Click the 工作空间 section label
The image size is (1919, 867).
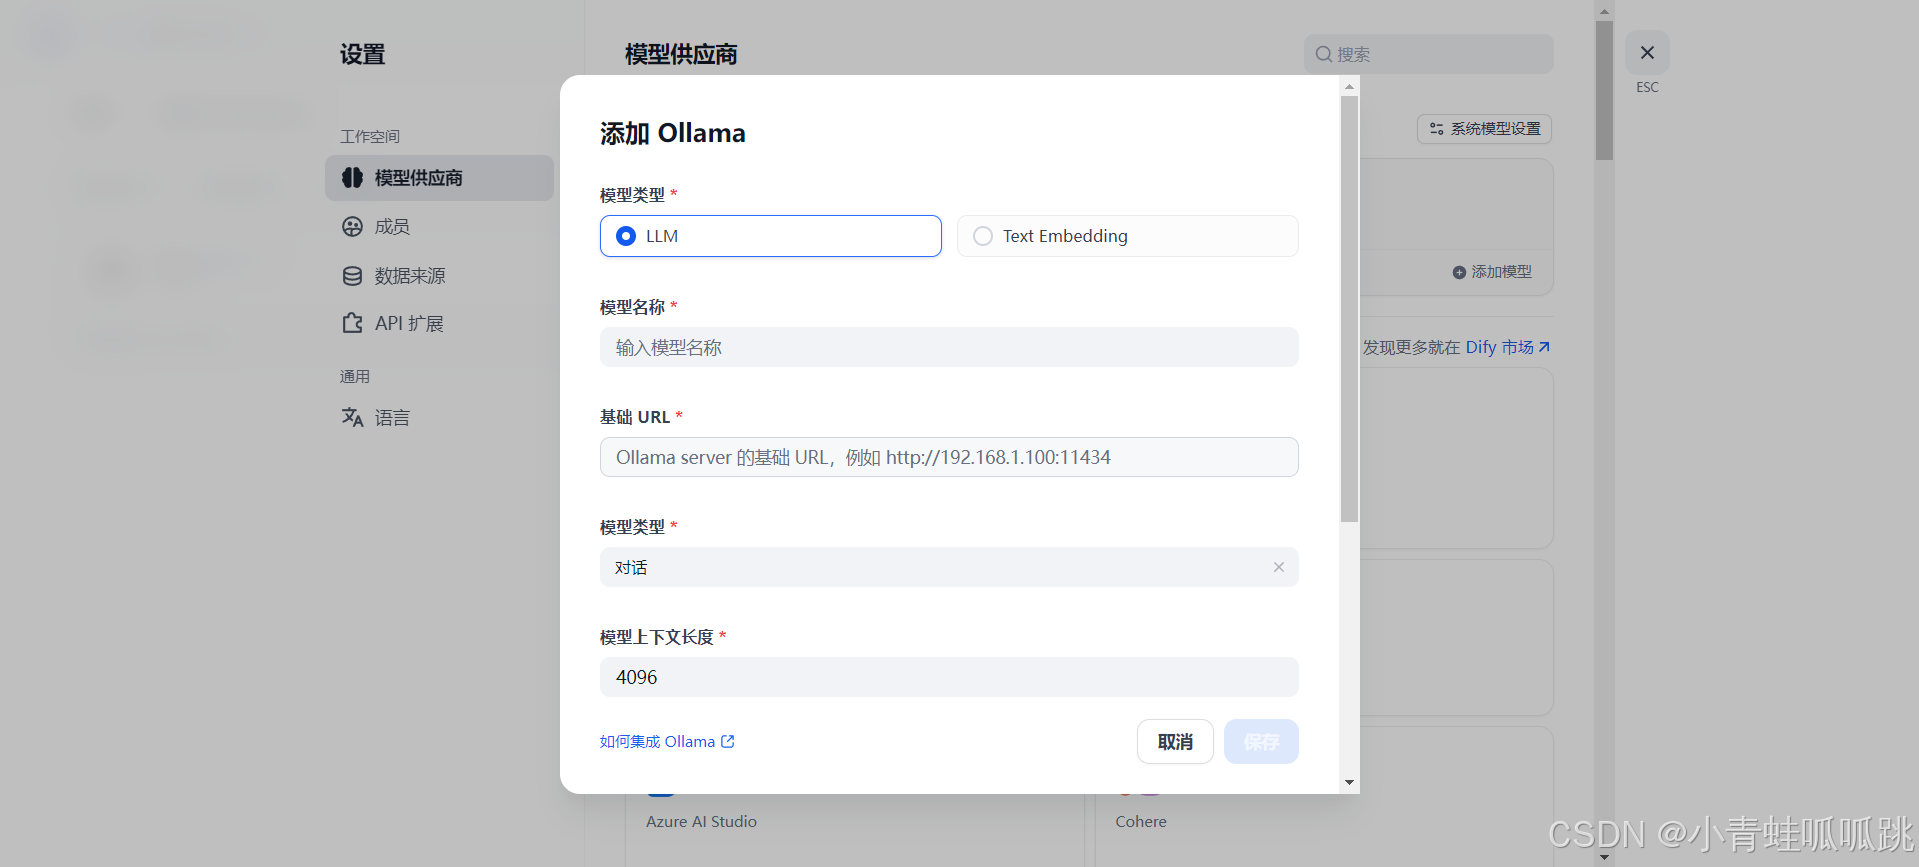coord(370,136)
